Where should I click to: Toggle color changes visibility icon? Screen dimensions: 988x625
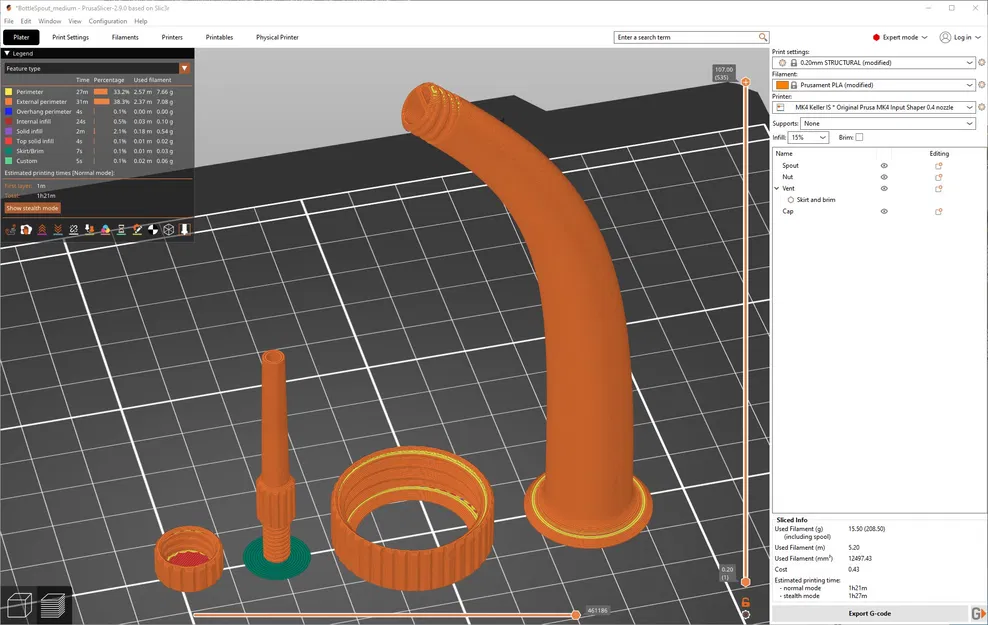pyautogui.click(x=105, y=230)
